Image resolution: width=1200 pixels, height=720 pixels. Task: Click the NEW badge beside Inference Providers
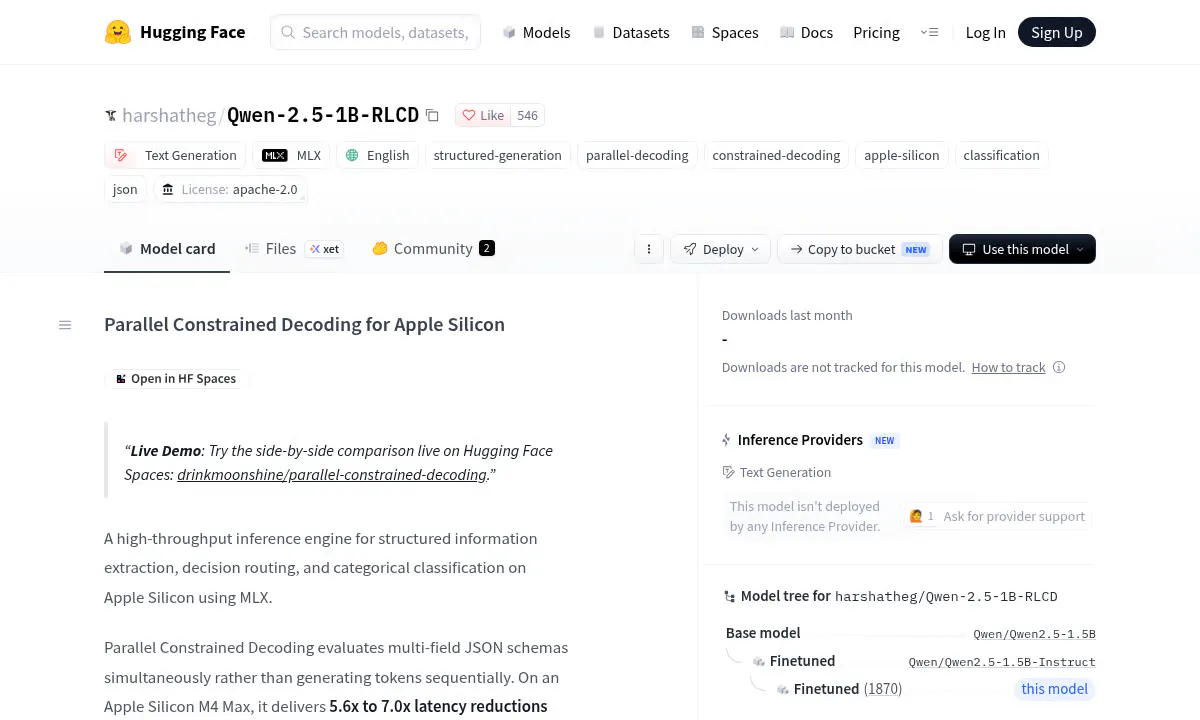(x=884, y=440)
